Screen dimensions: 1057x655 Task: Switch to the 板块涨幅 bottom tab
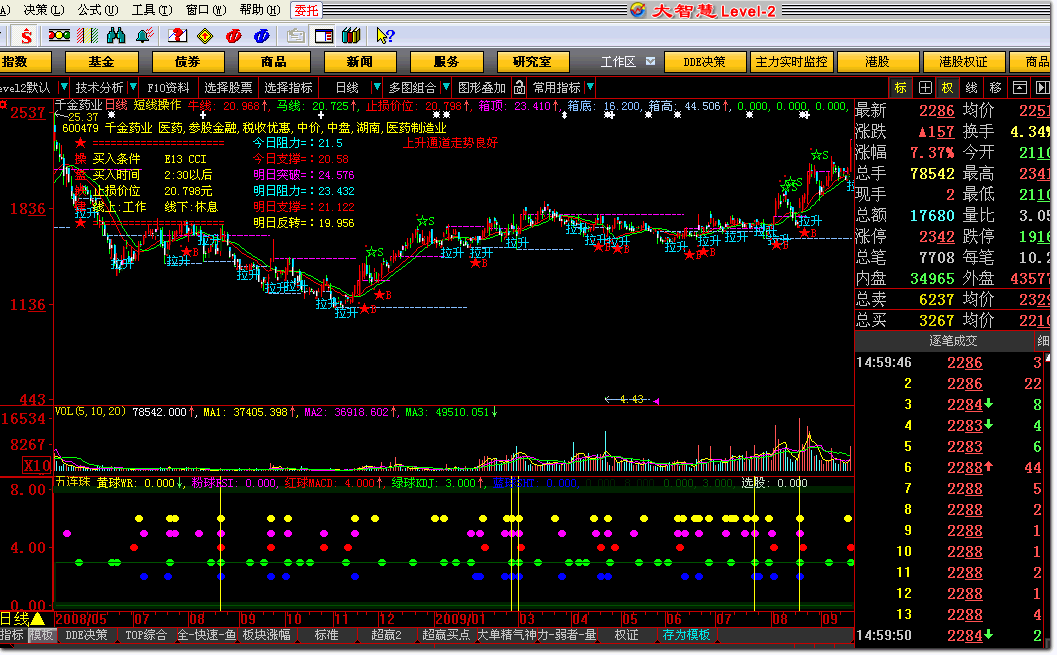click(x=266, y=635)
